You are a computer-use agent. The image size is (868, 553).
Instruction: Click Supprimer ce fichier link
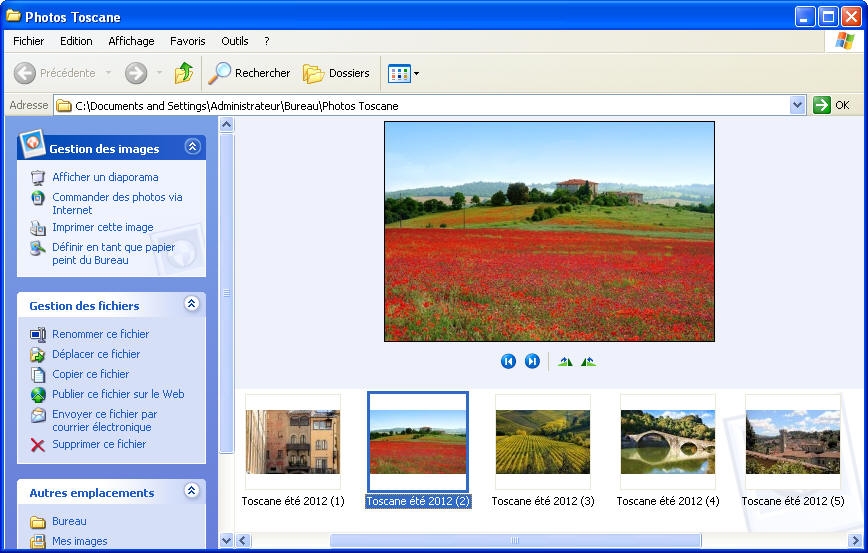click(x=99, y=444)
